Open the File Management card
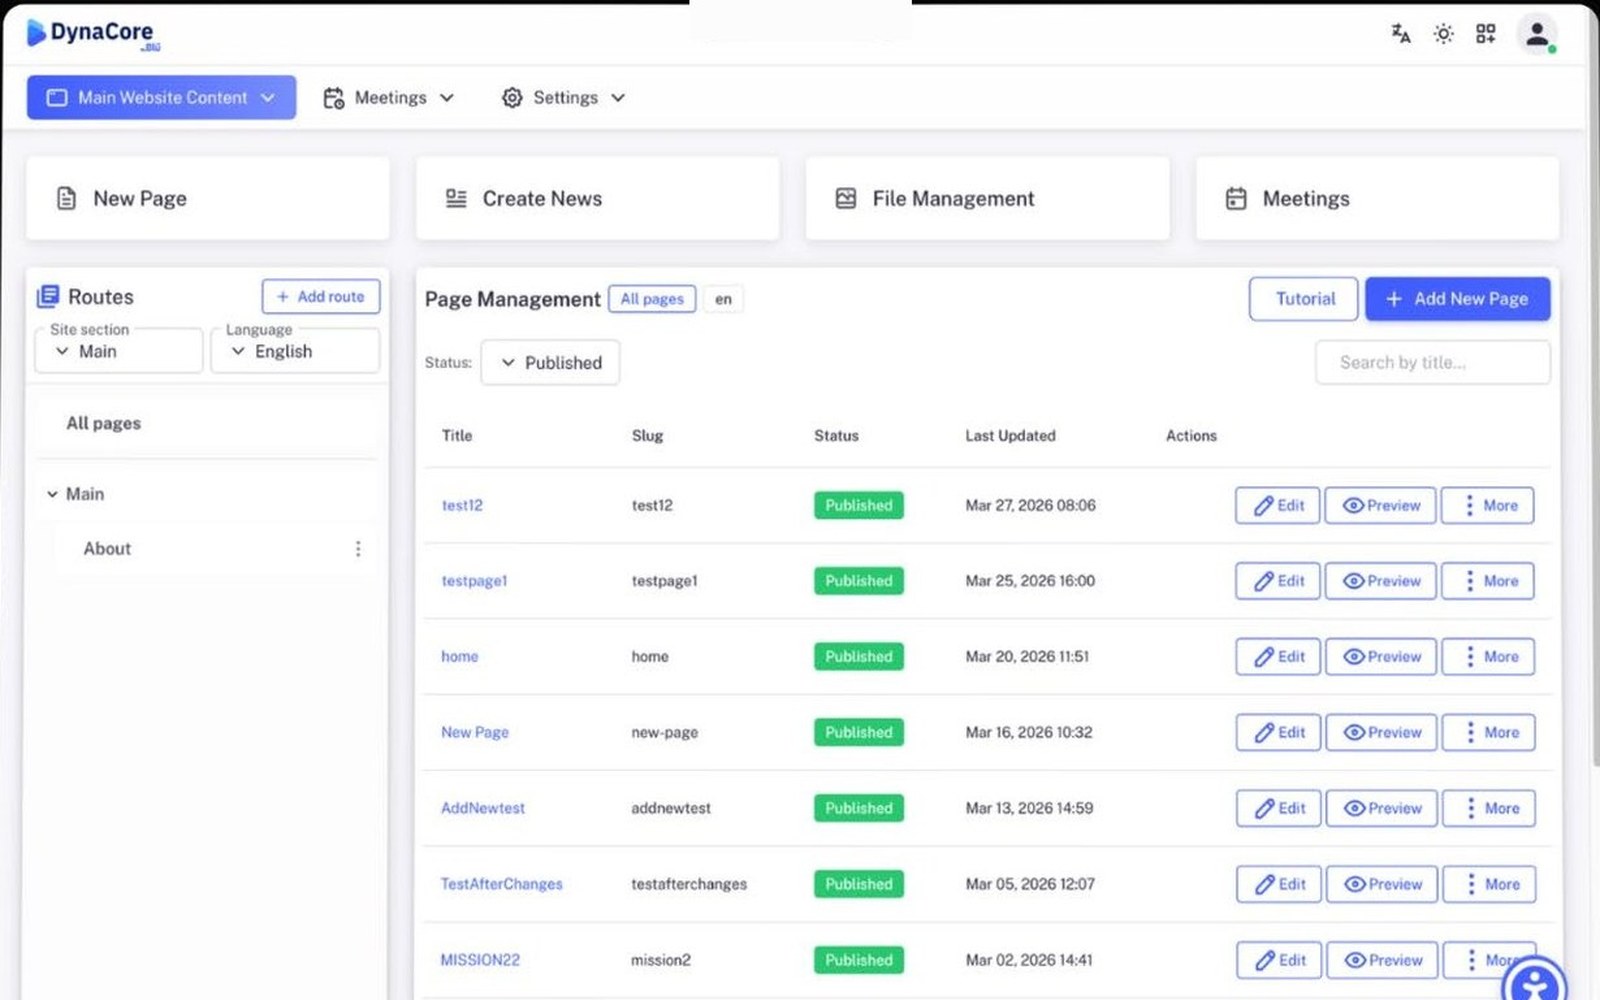Screen dimensions: 1600x1000 tap(988, 198)
